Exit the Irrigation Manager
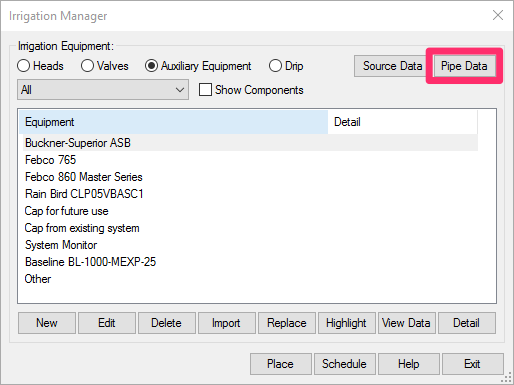This screenshot has width=514, height=385. tap(473, 364)
